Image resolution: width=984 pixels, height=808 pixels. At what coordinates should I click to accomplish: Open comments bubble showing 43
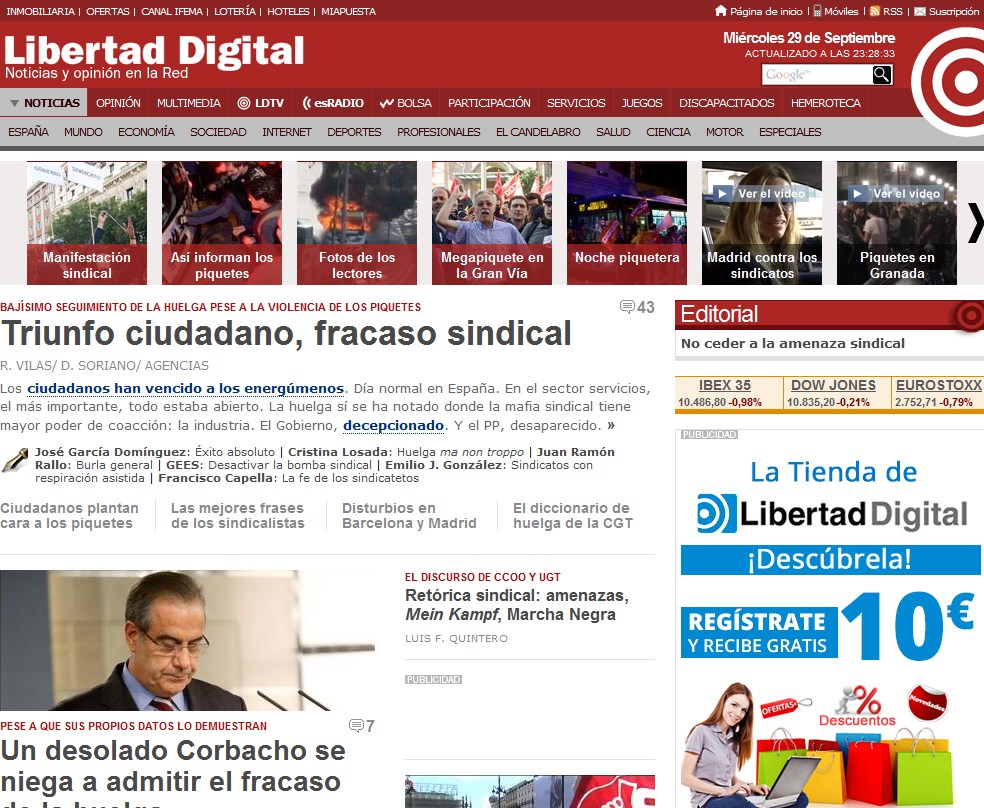(x=627, y=307)
